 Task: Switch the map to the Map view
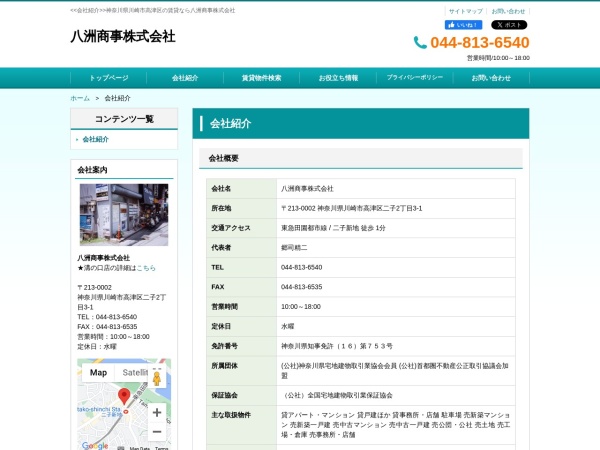(x=98, y=373)
